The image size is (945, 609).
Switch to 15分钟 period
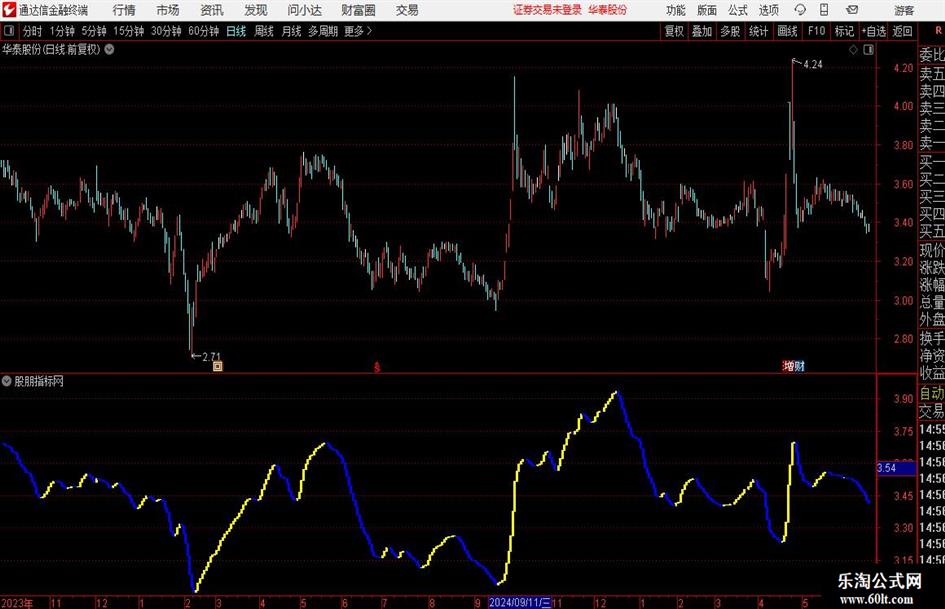[128, 31]
